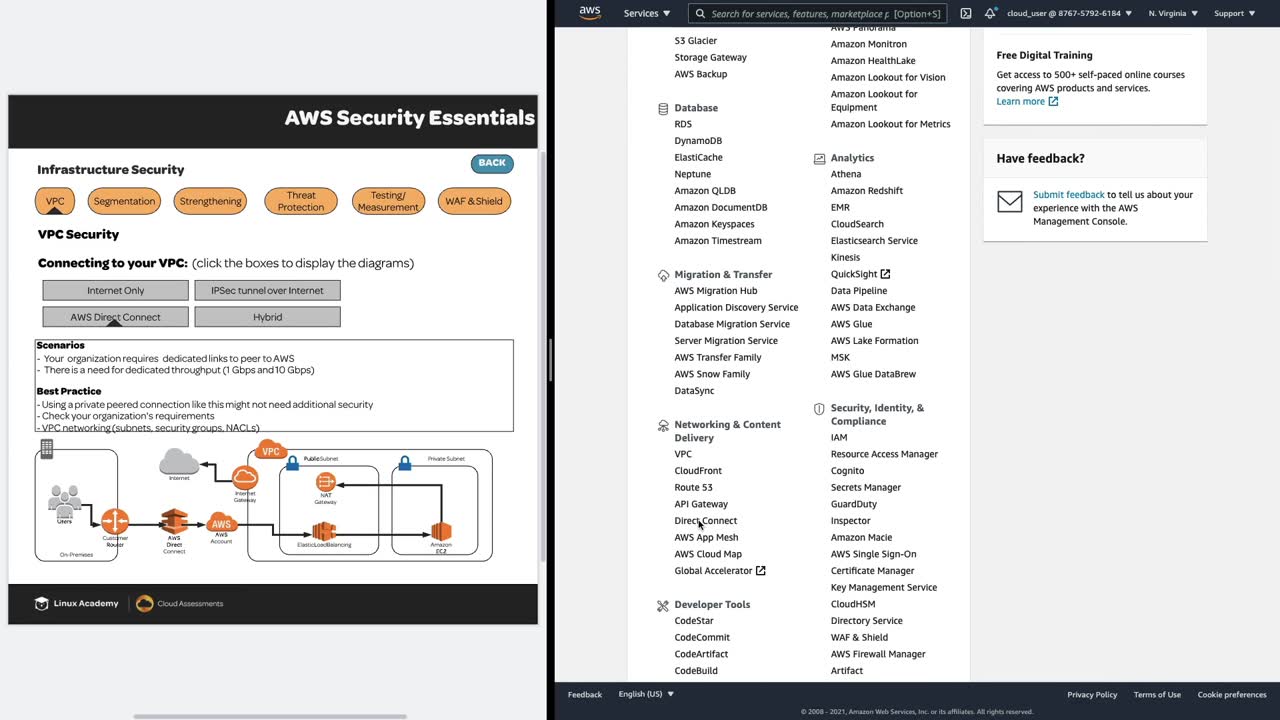Open the Testing/Measurement tab
The image size is (1280, 720).
388,201
